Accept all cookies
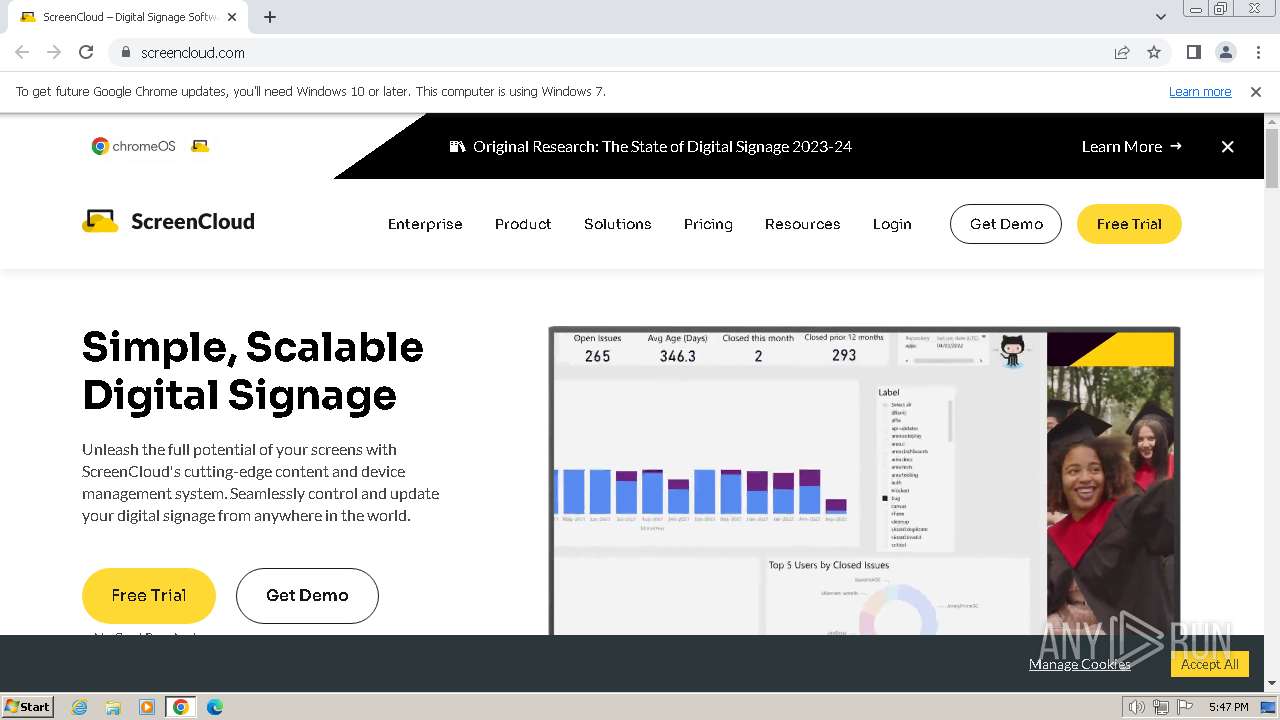Viewport: 1280px width, 720px height. coord(1210,664)
